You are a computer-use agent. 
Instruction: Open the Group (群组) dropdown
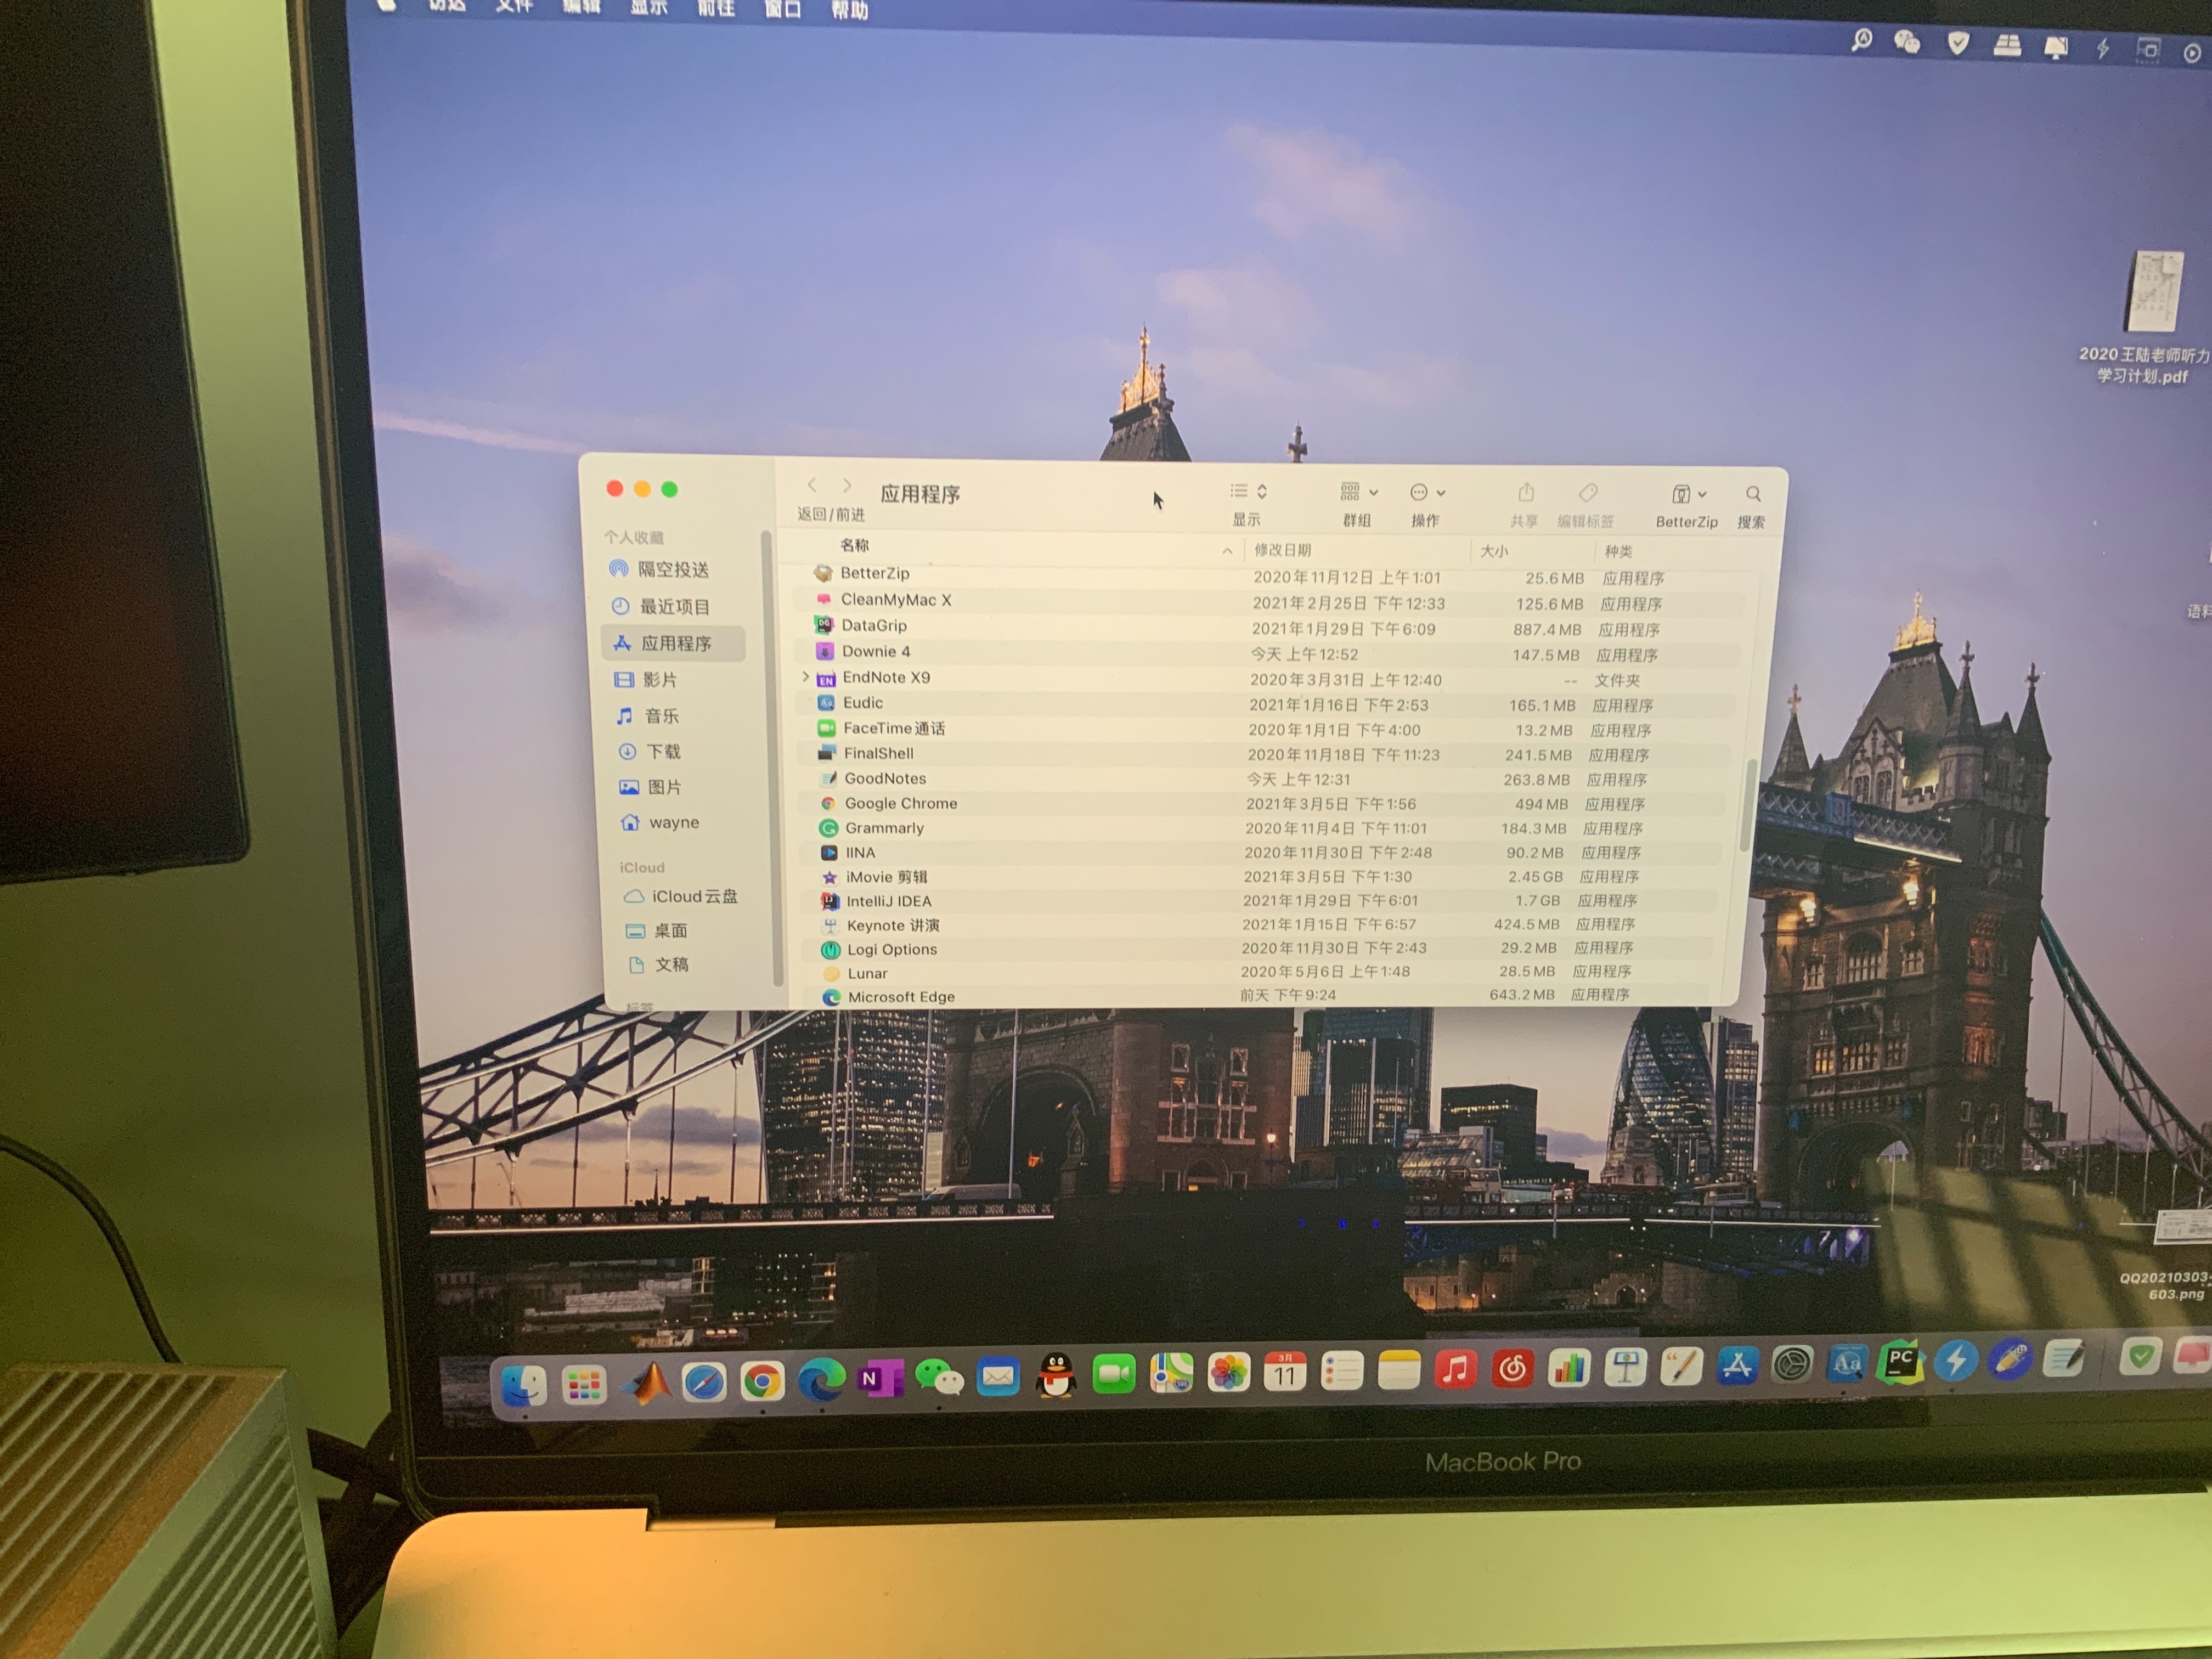point(1358,492)
